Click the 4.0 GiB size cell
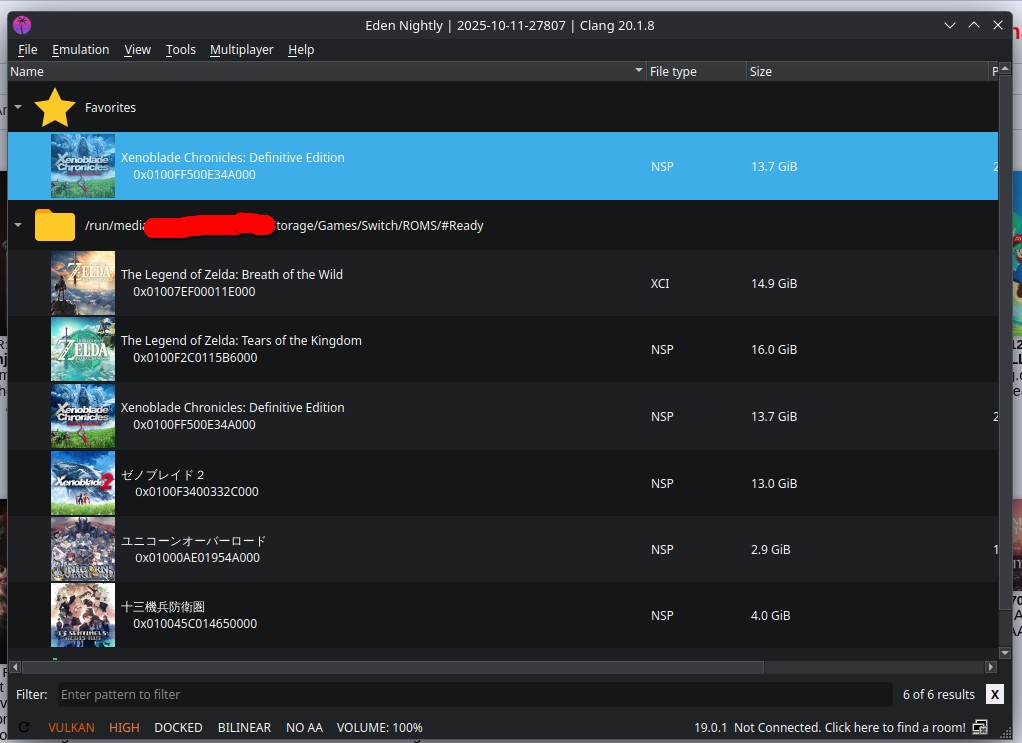This screenshot has width=1022, height=743. (770, 615)
